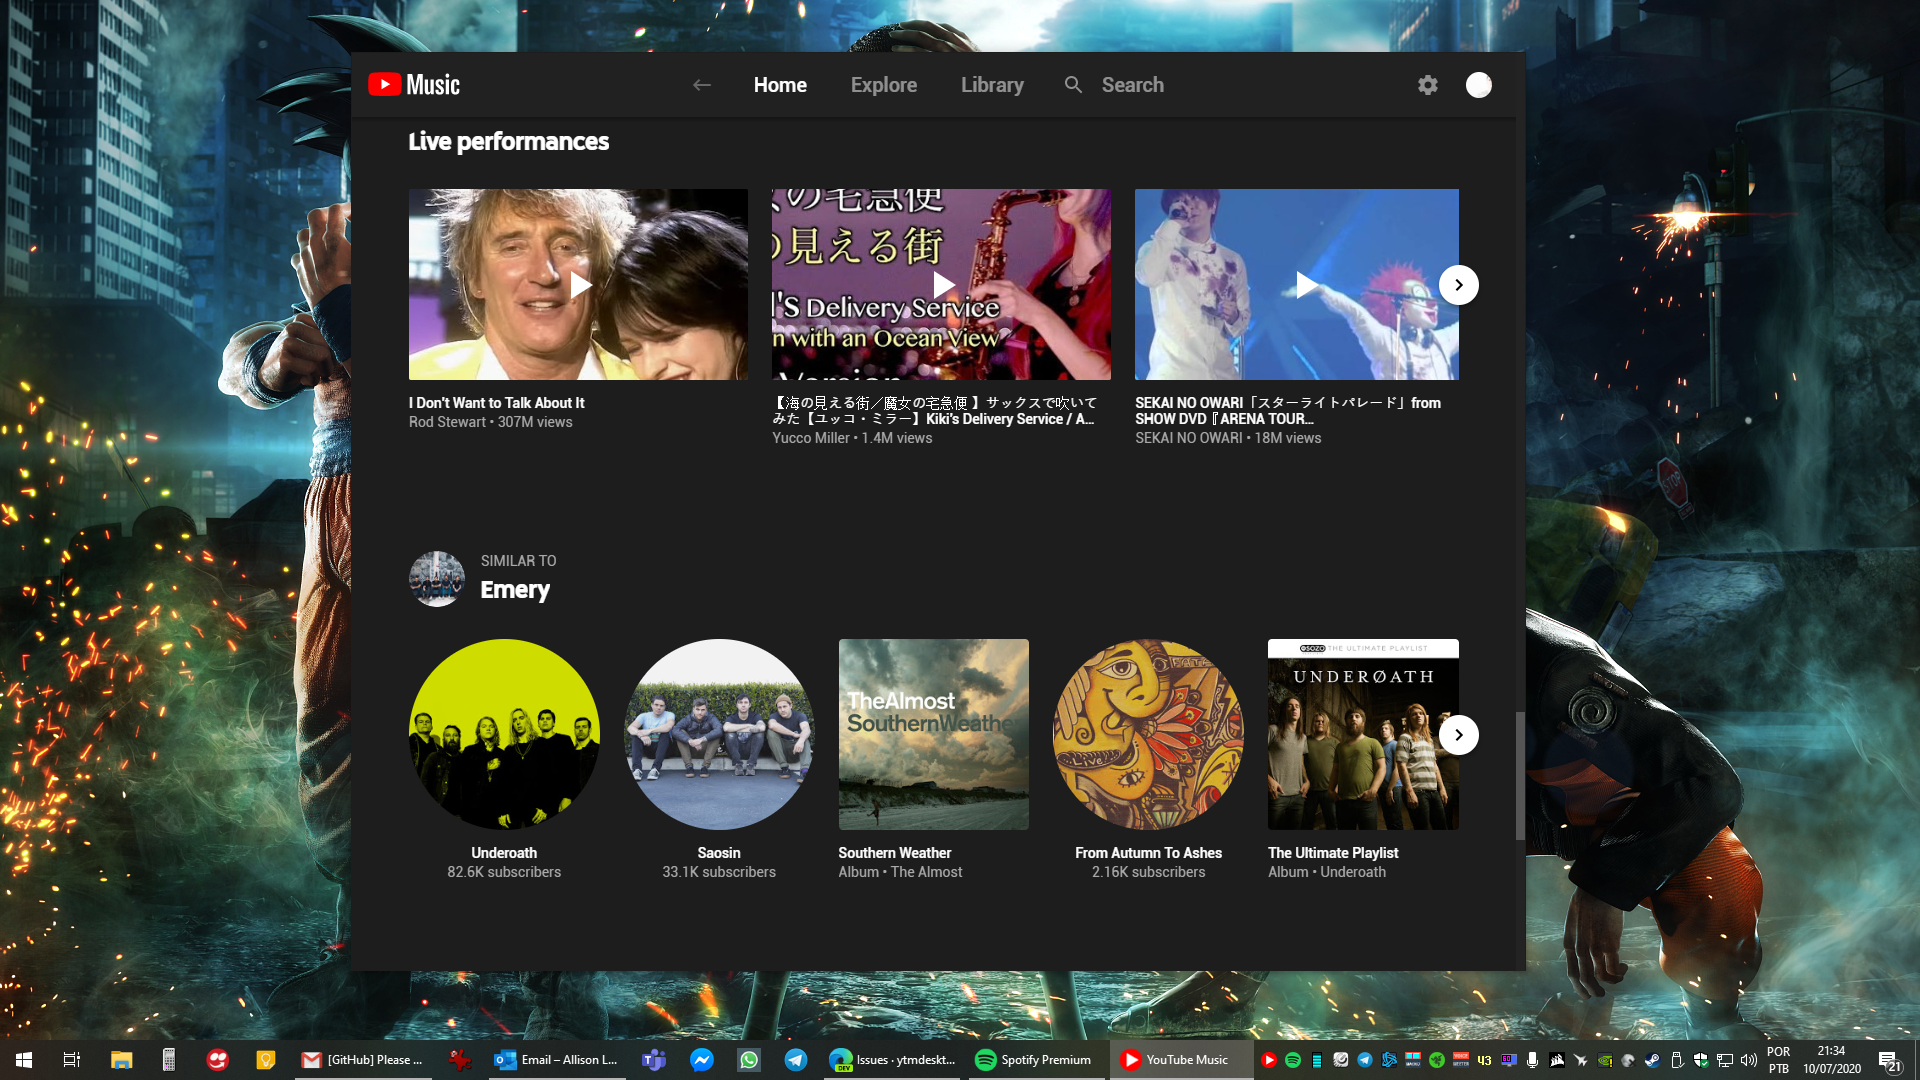The width and height of the screenshot is (1920, 1080).
Task: Open the Emery heading link
Action: 515,590
